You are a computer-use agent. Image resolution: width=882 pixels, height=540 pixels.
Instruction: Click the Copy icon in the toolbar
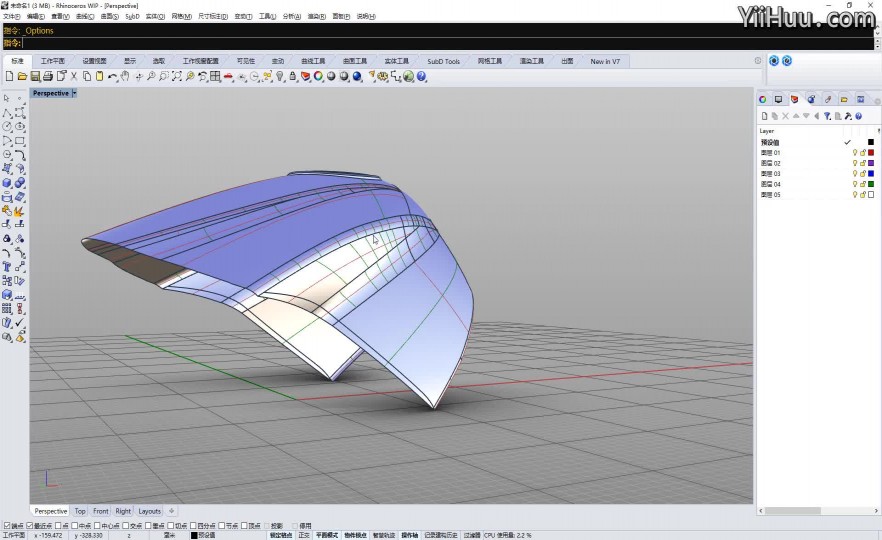pos(87,76)
